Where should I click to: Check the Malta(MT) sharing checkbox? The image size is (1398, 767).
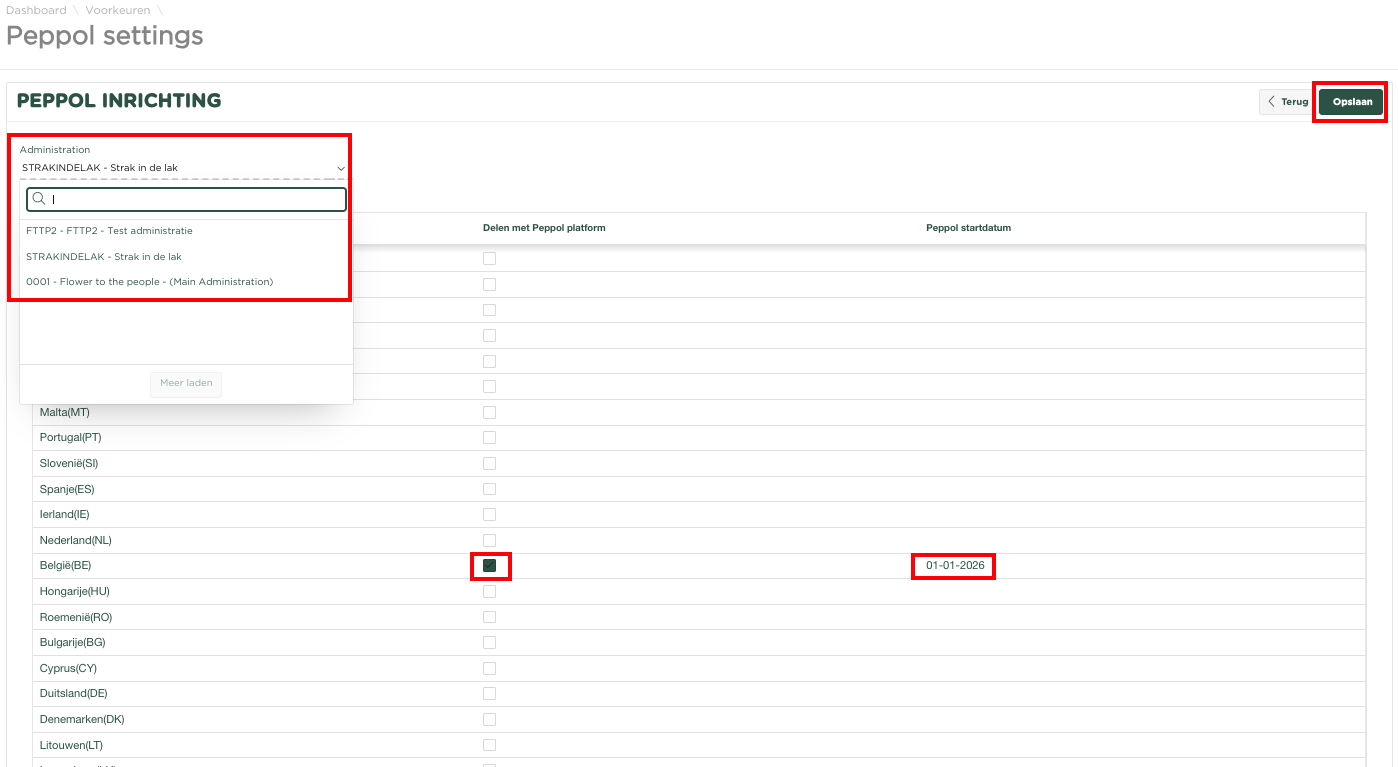489,412
